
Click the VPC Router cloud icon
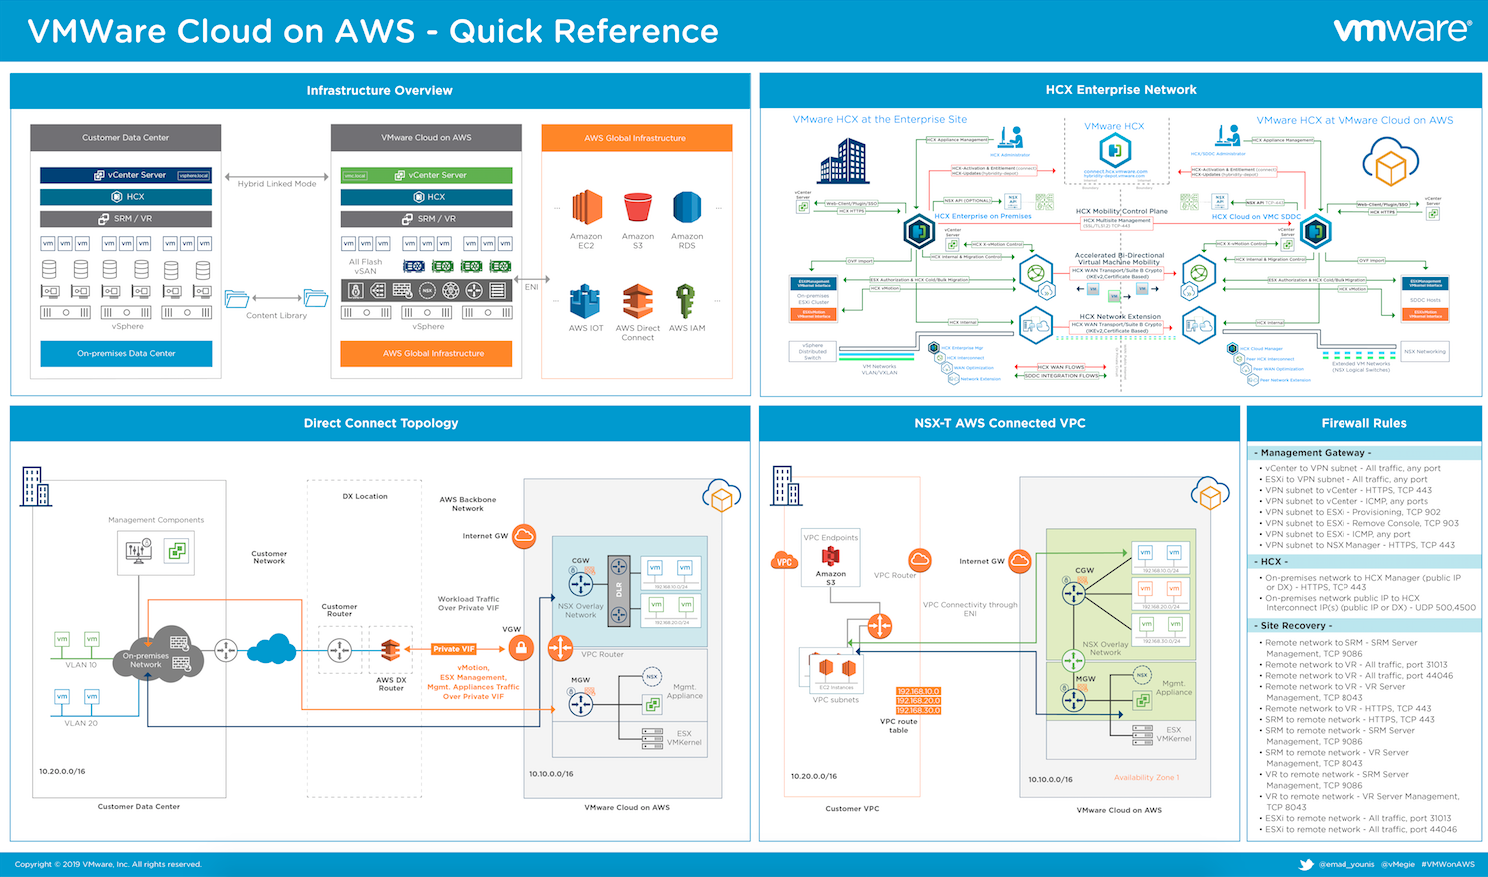coord(920,560)
